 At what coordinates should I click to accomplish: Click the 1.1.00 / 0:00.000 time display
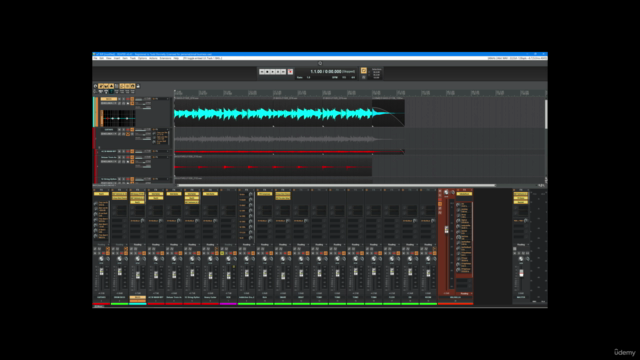[x=326, y=71]
